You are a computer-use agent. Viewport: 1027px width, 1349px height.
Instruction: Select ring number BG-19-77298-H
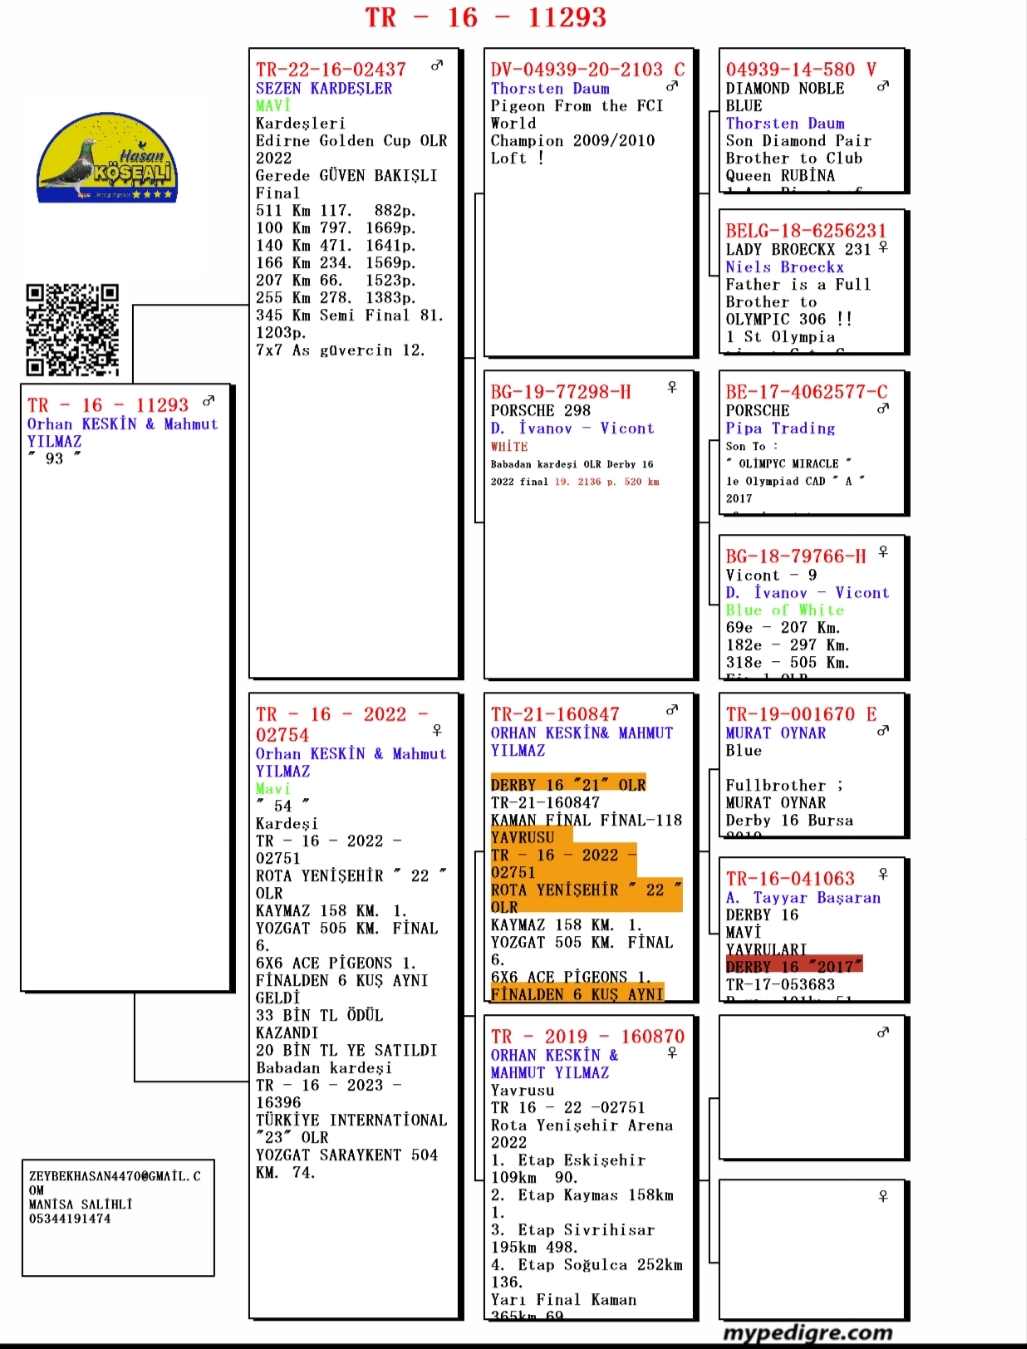pos(561,391)
